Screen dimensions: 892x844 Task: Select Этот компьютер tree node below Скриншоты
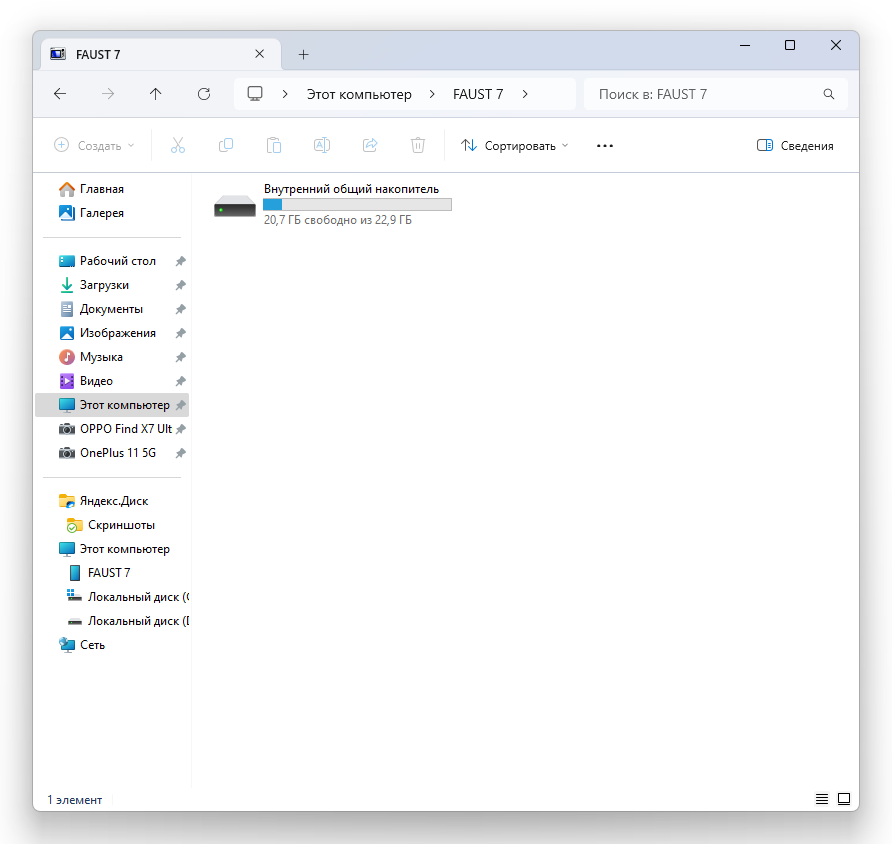tap(125, 549)
